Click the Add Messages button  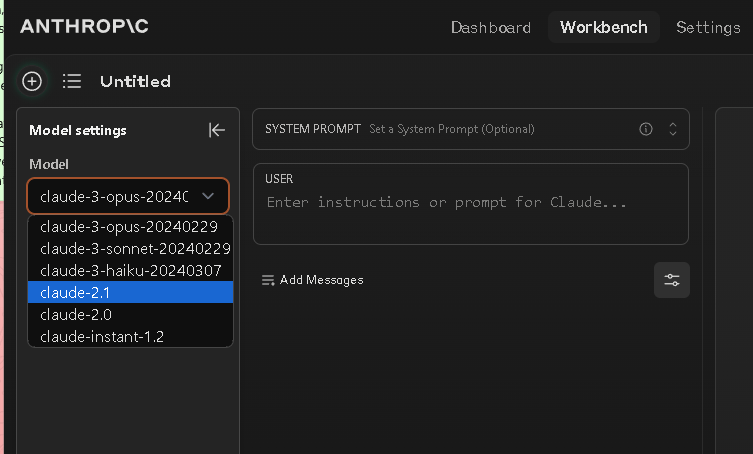tap(313, 280)
